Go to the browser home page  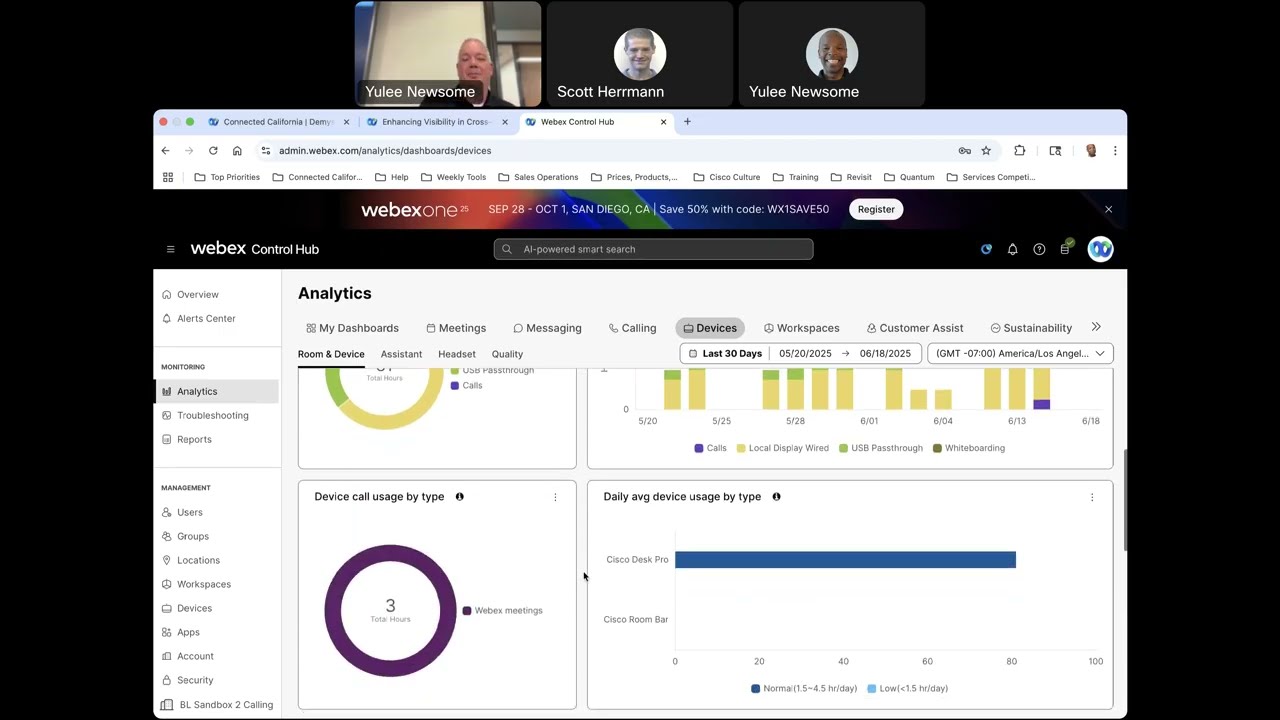(237, 150)
